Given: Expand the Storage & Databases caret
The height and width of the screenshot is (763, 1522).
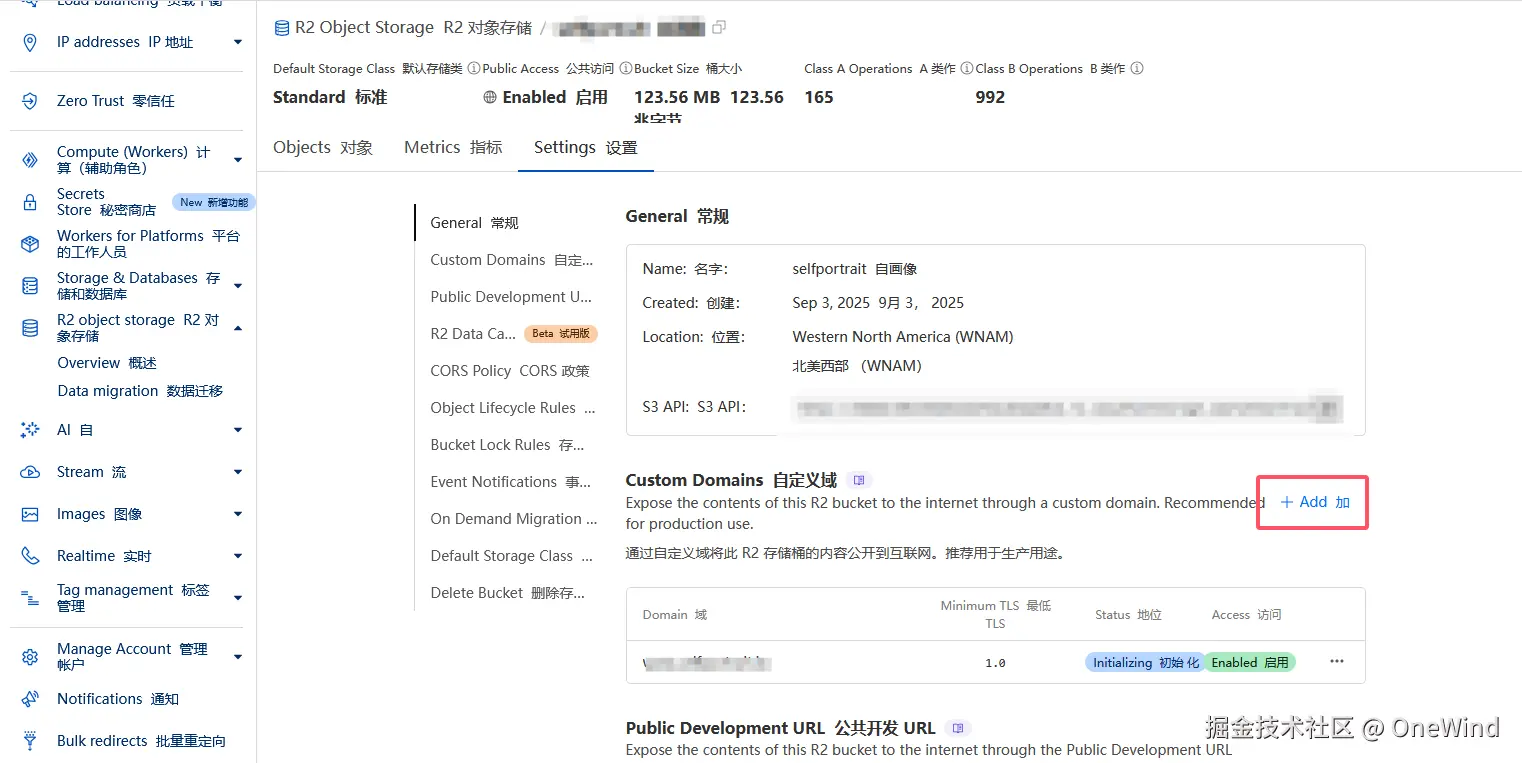Looking at the screenshot, I should pos(238,286).
